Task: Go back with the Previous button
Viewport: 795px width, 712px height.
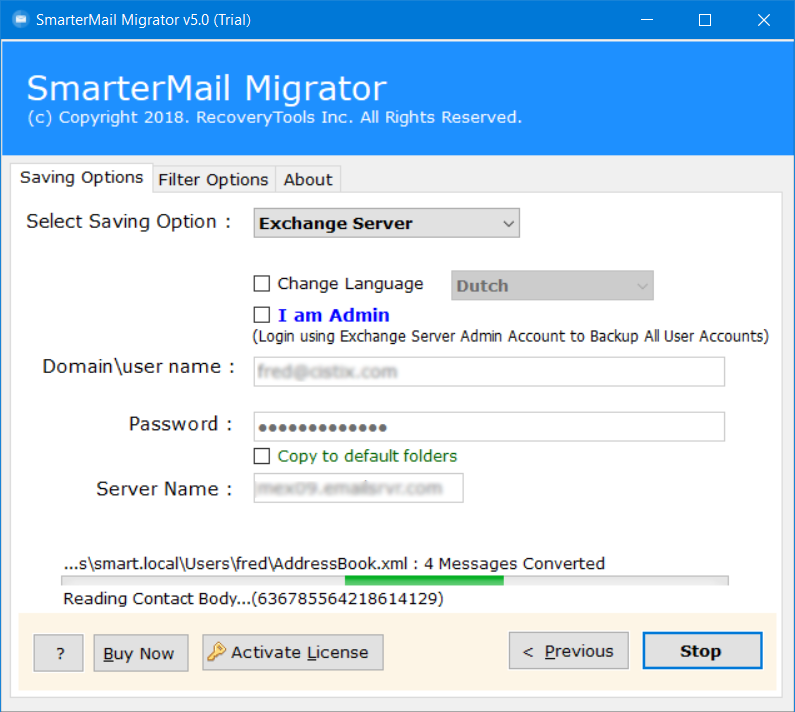Action: 568,651
